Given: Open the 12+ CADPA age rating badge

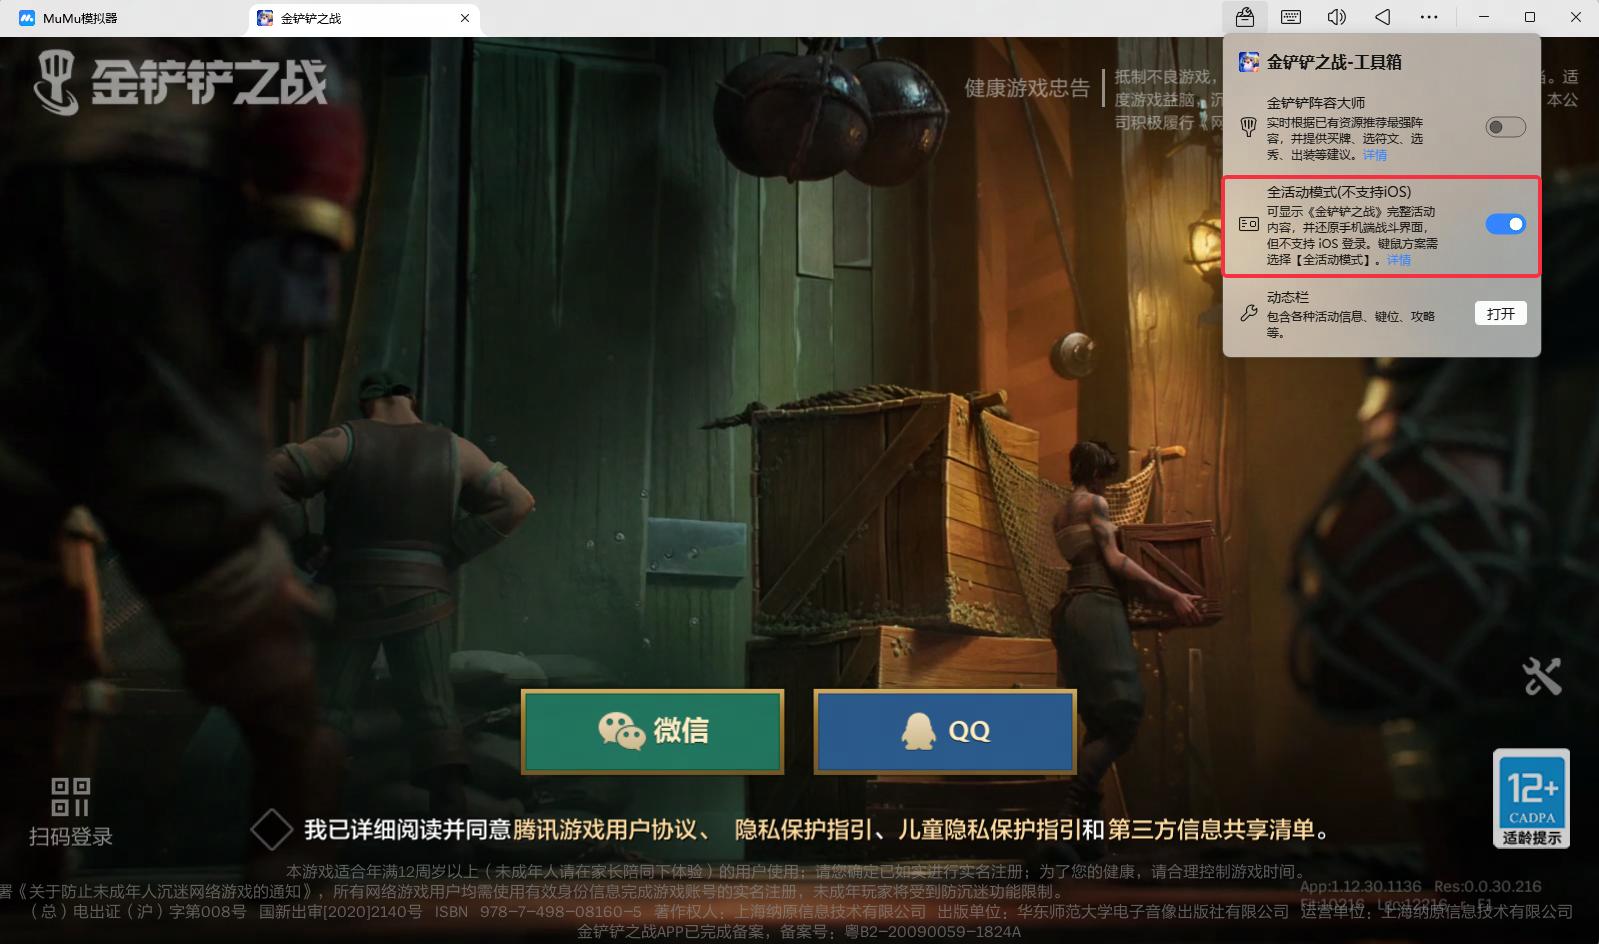Looking at the screenshot, I should pyautogui.click(x=1531, y=798).
